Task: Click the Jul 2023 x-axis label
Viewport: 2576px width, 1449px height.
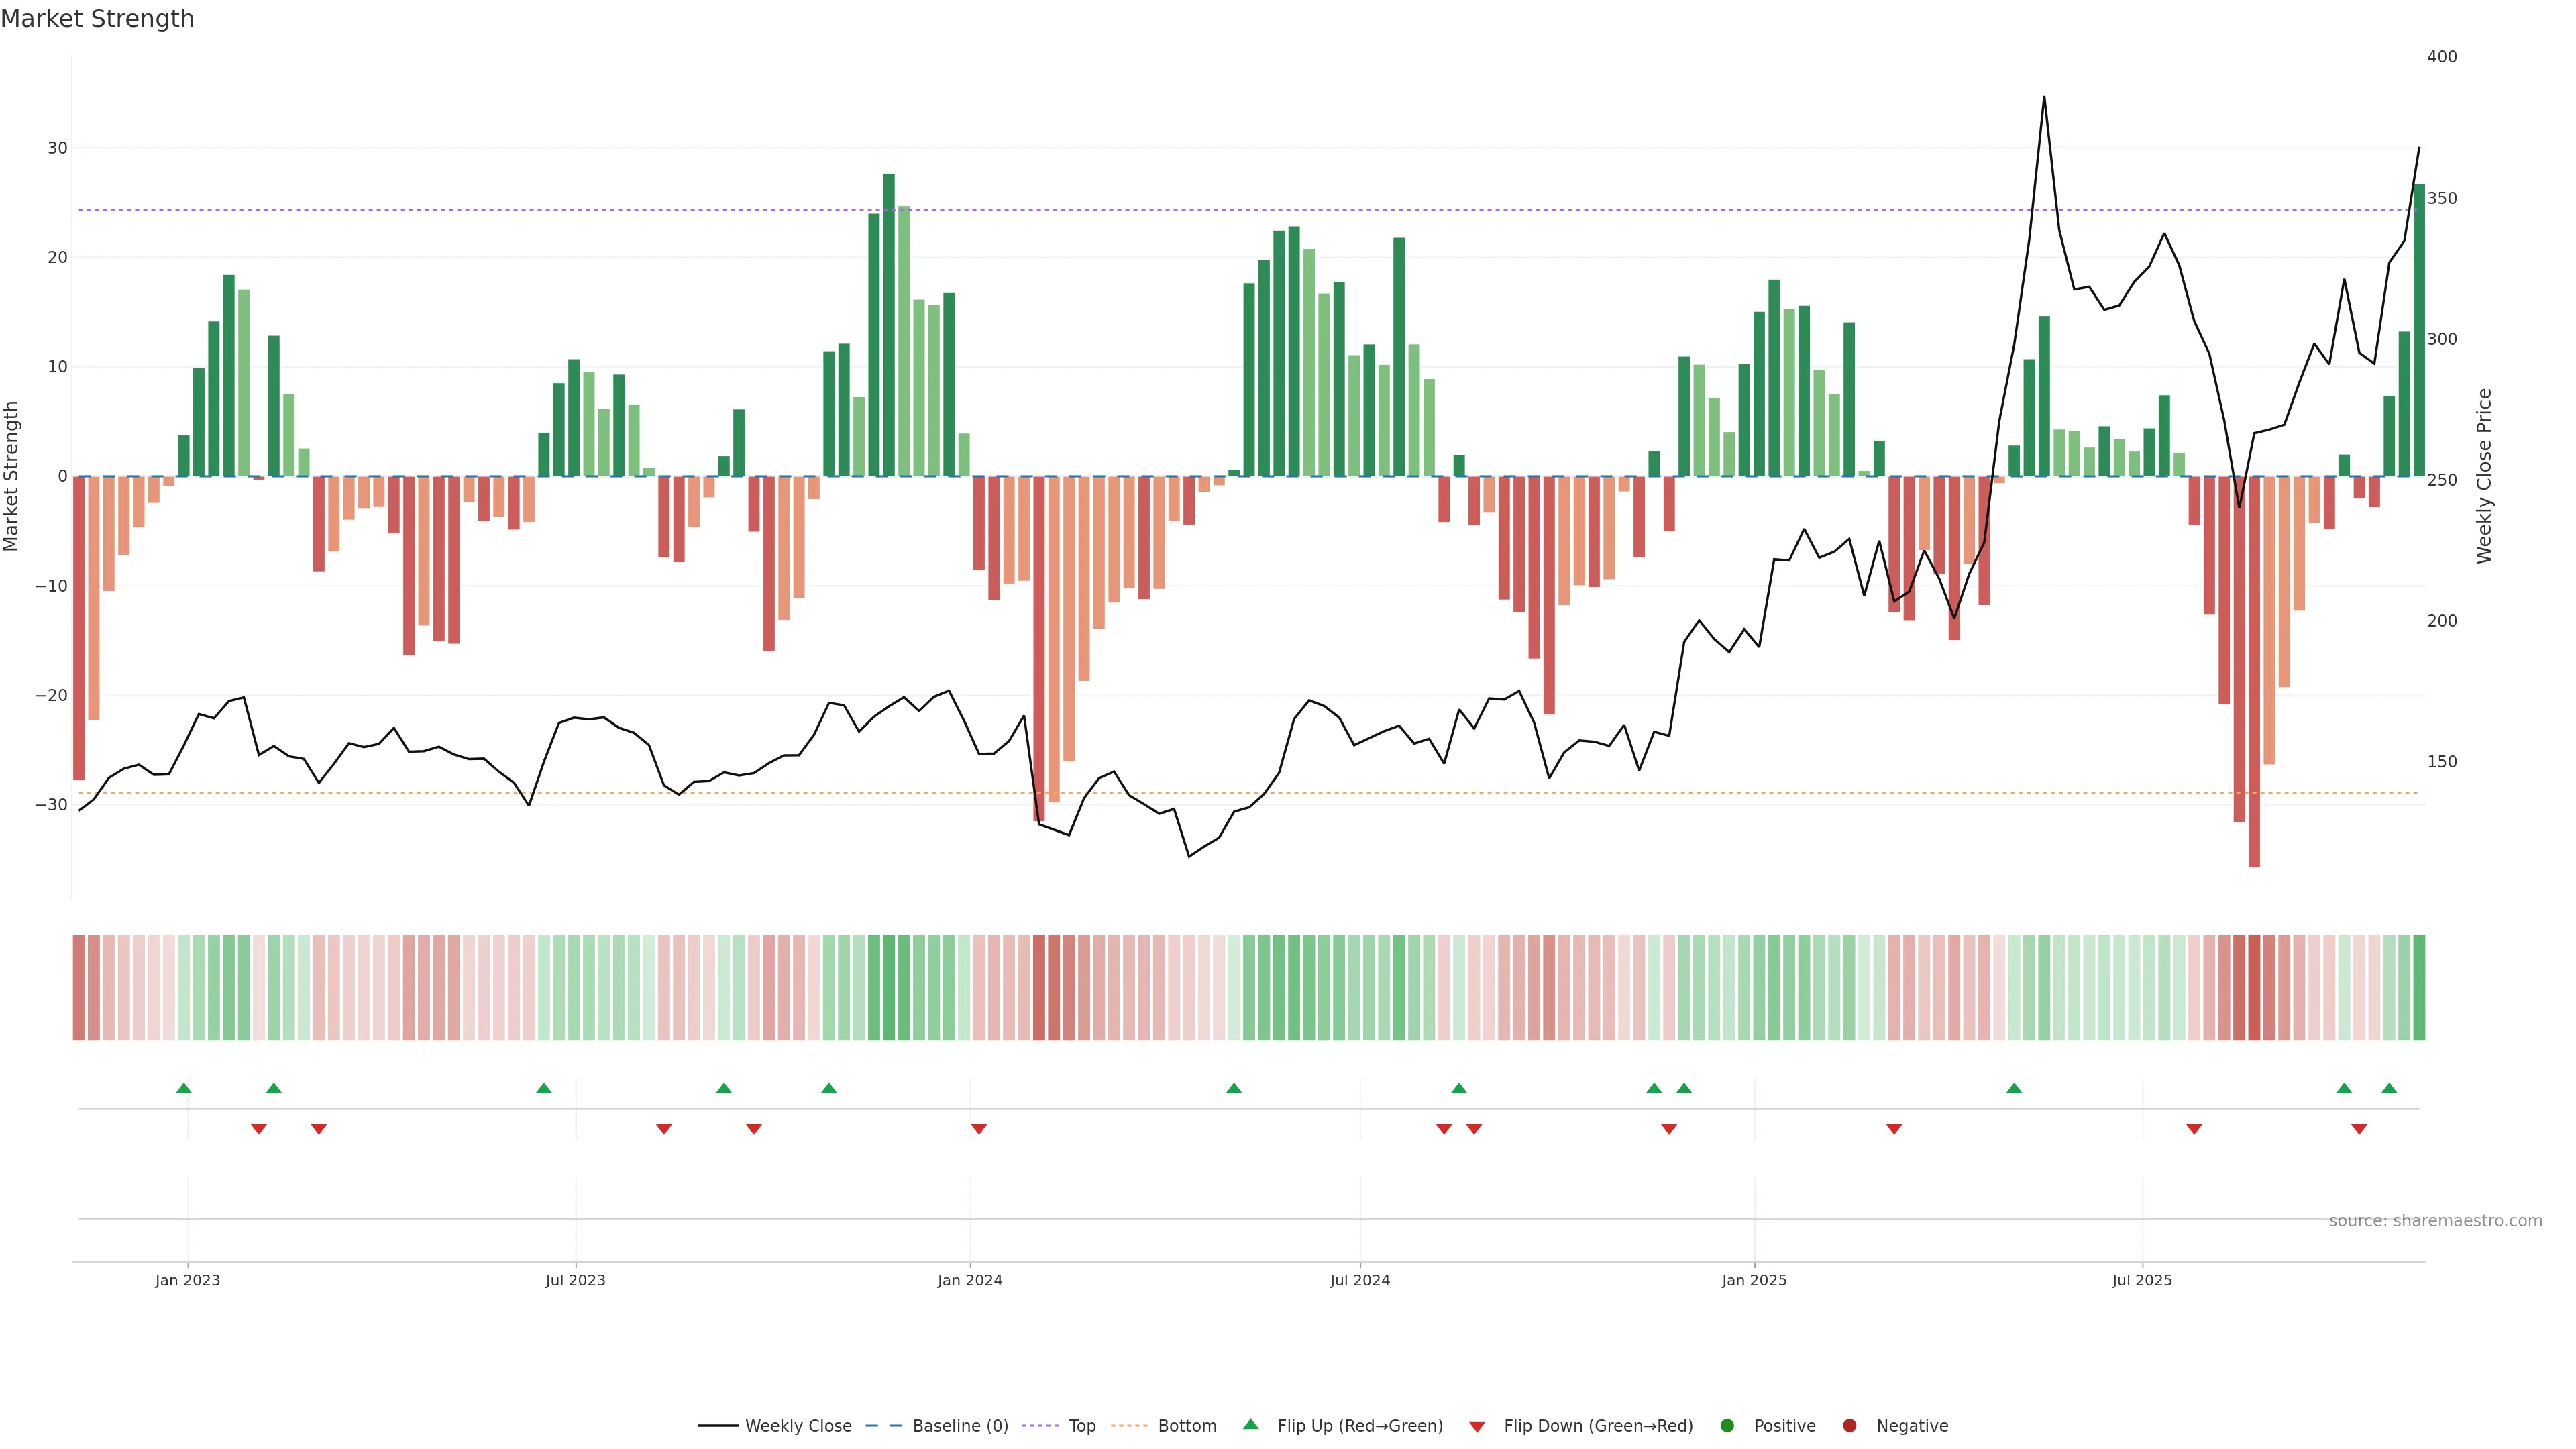Action: [576, 1280]
